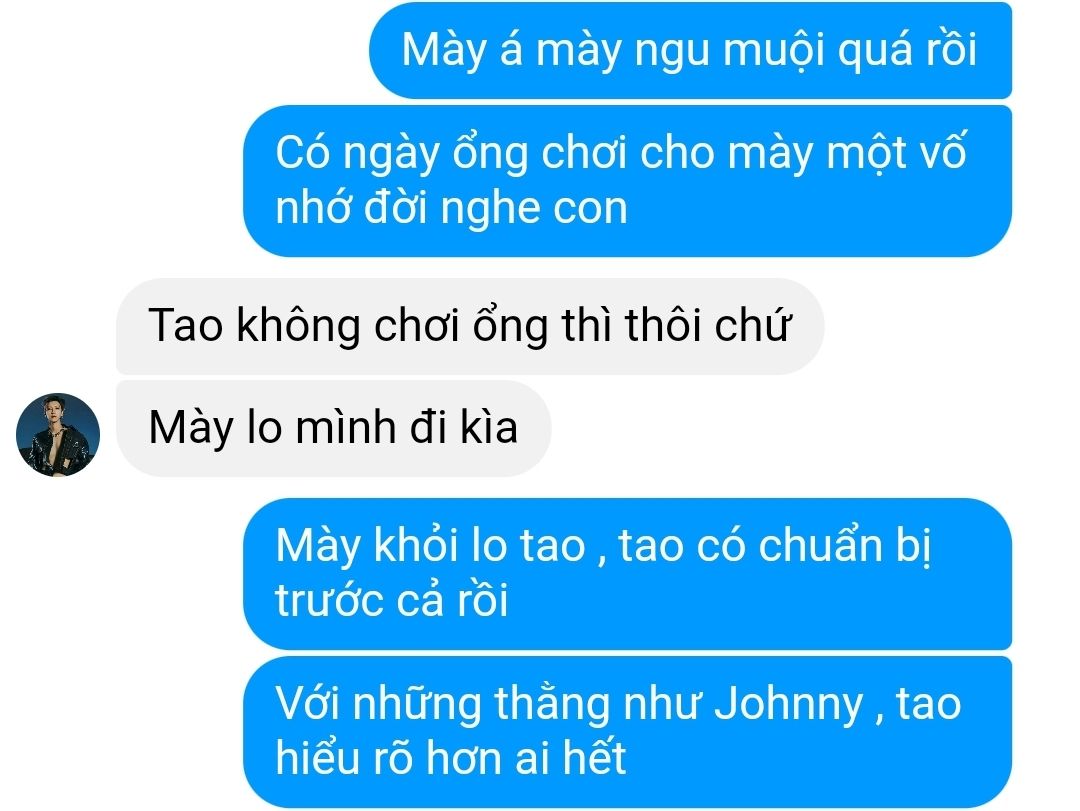Tap the 'Mày lo mình đi kìa' bubble
The image size is (1080, 811).
[x=333, y=428]
